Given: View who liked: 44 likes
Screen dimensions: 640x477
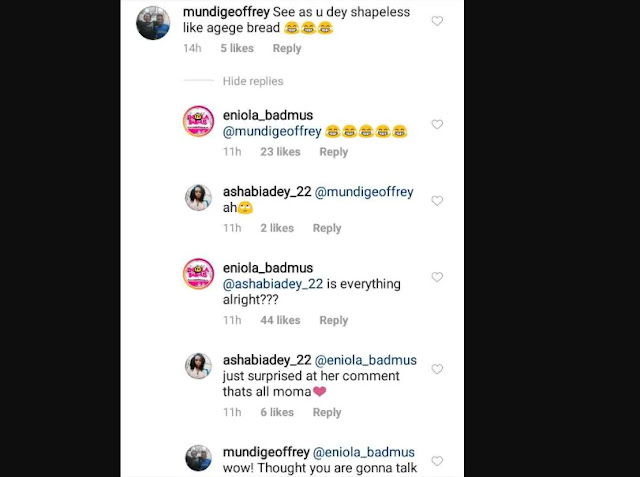Looking at the screenshot, I should tap(280, 320).
